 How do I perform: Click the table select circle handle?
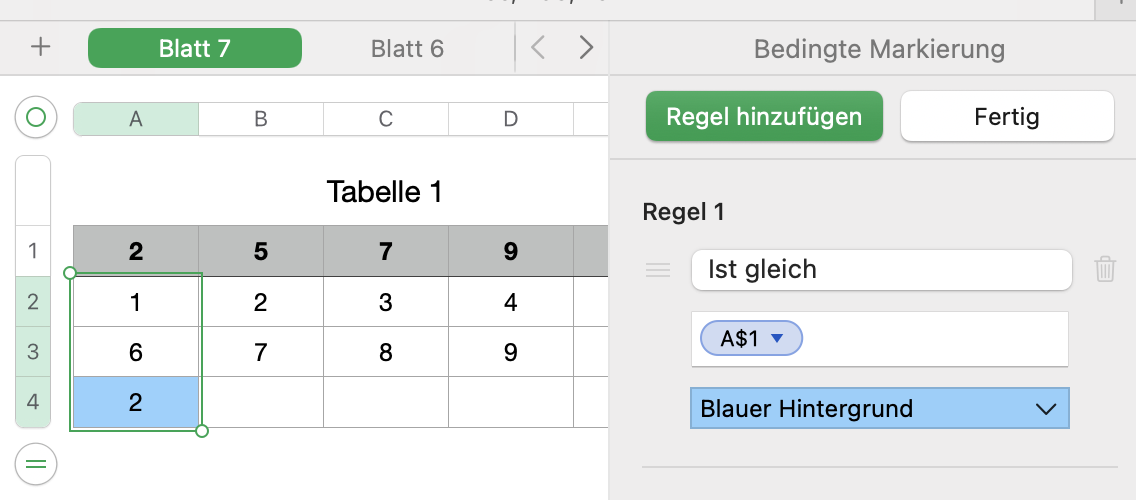tap(36, 118)
